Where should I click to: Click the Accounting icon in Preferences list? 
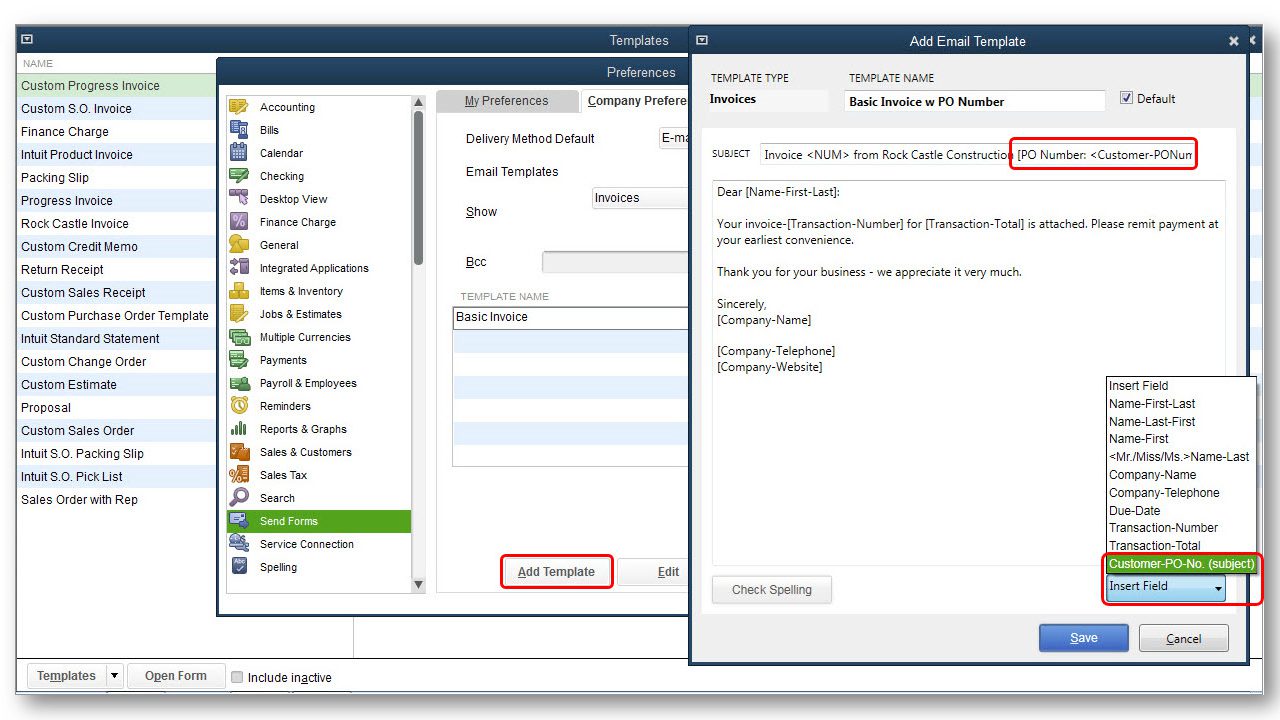click(239, 107)
